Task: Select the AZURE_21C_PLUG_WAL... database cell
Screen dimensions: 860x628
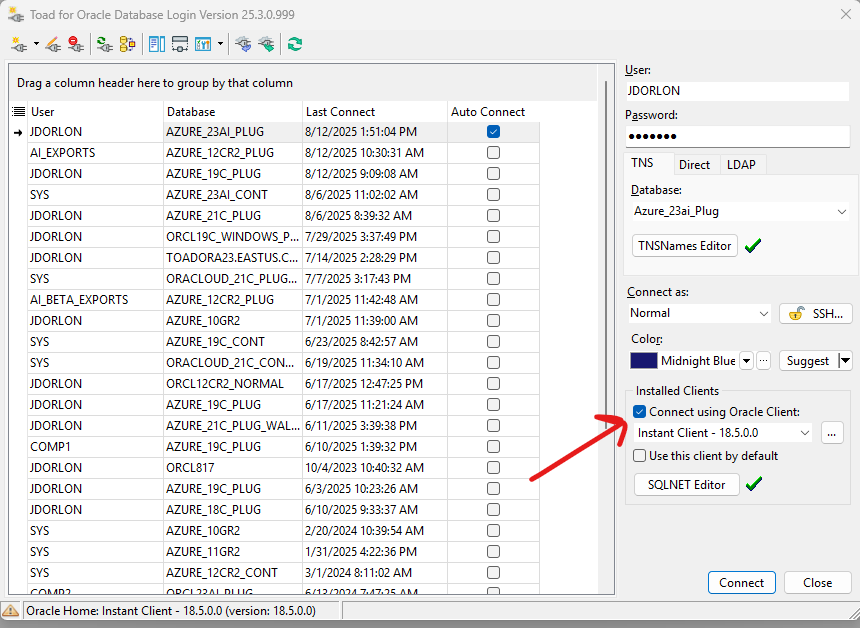Action: (x=233, y=426)
